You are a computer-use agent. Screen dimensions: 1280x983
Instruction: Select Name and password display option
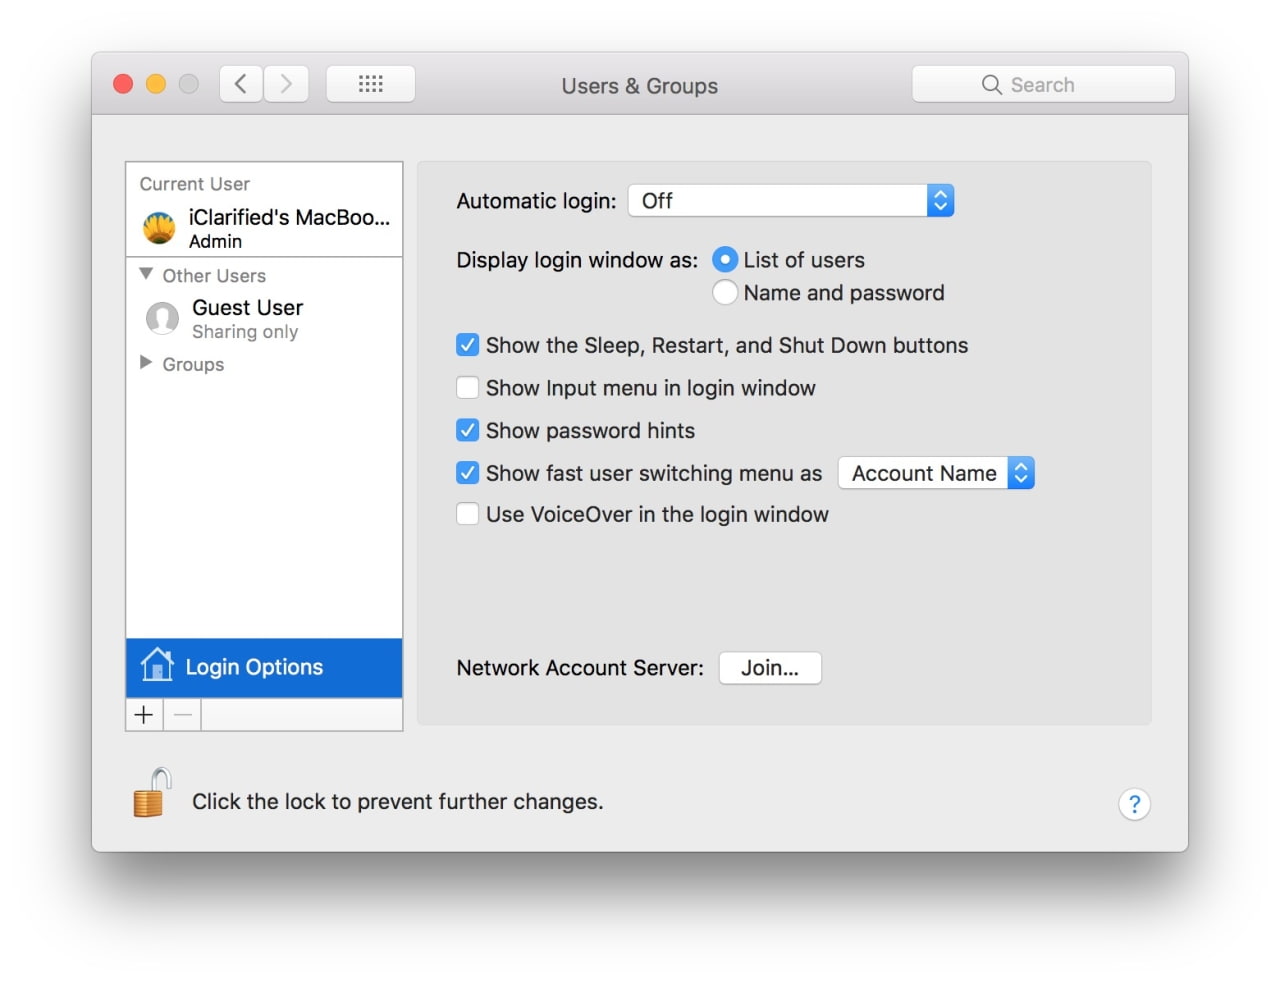point(724,292)
